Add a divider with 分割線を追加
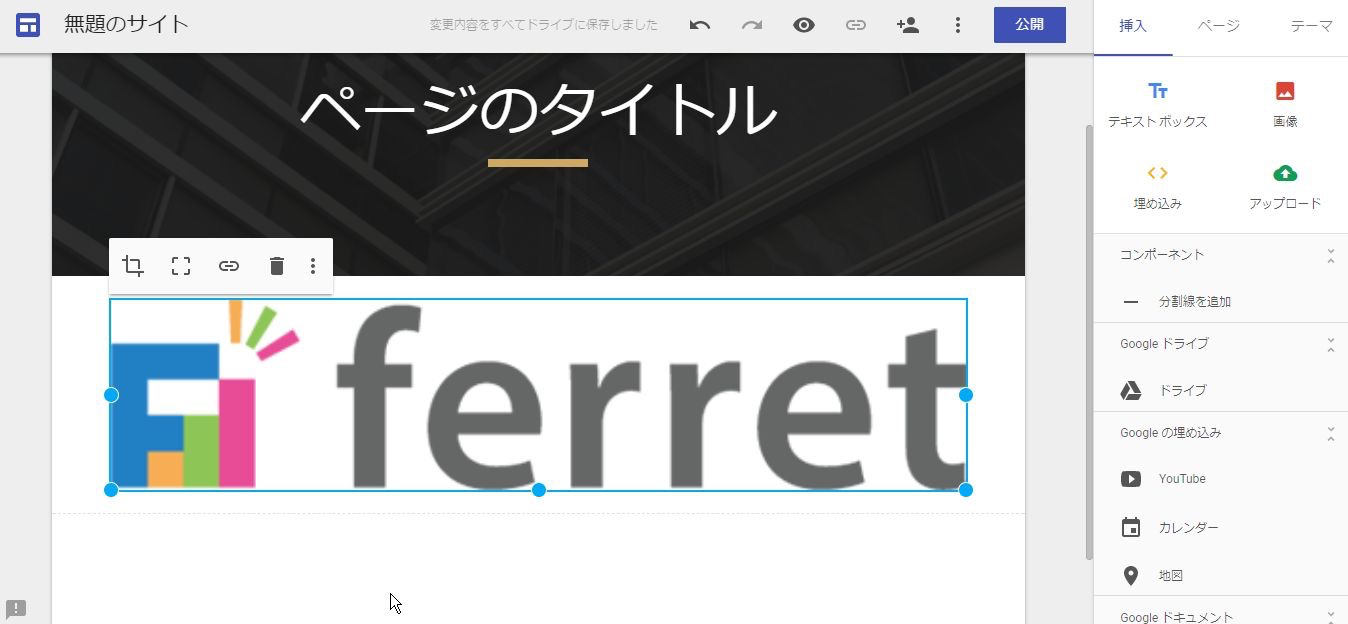 [x=1200, y=301]
